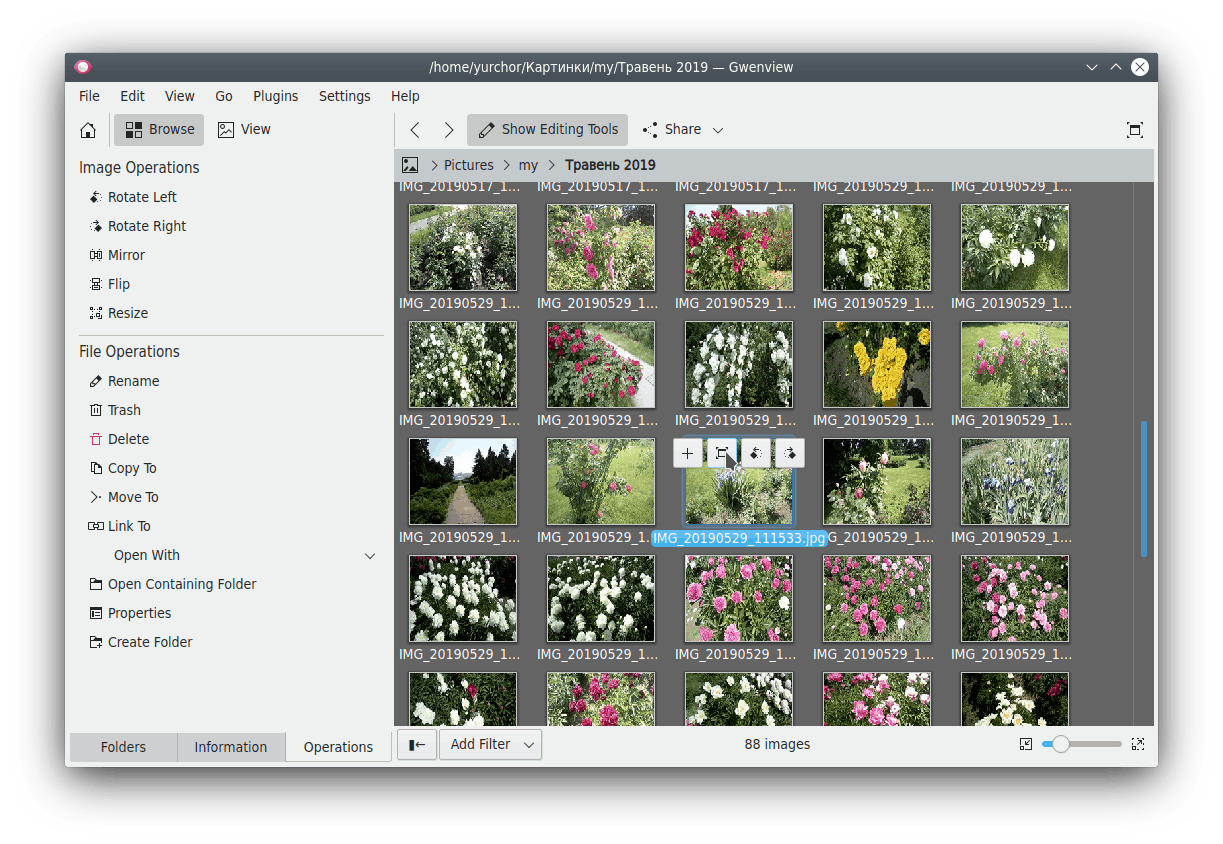
Task: Rename the selected file
Action: (x=124, y=381)
